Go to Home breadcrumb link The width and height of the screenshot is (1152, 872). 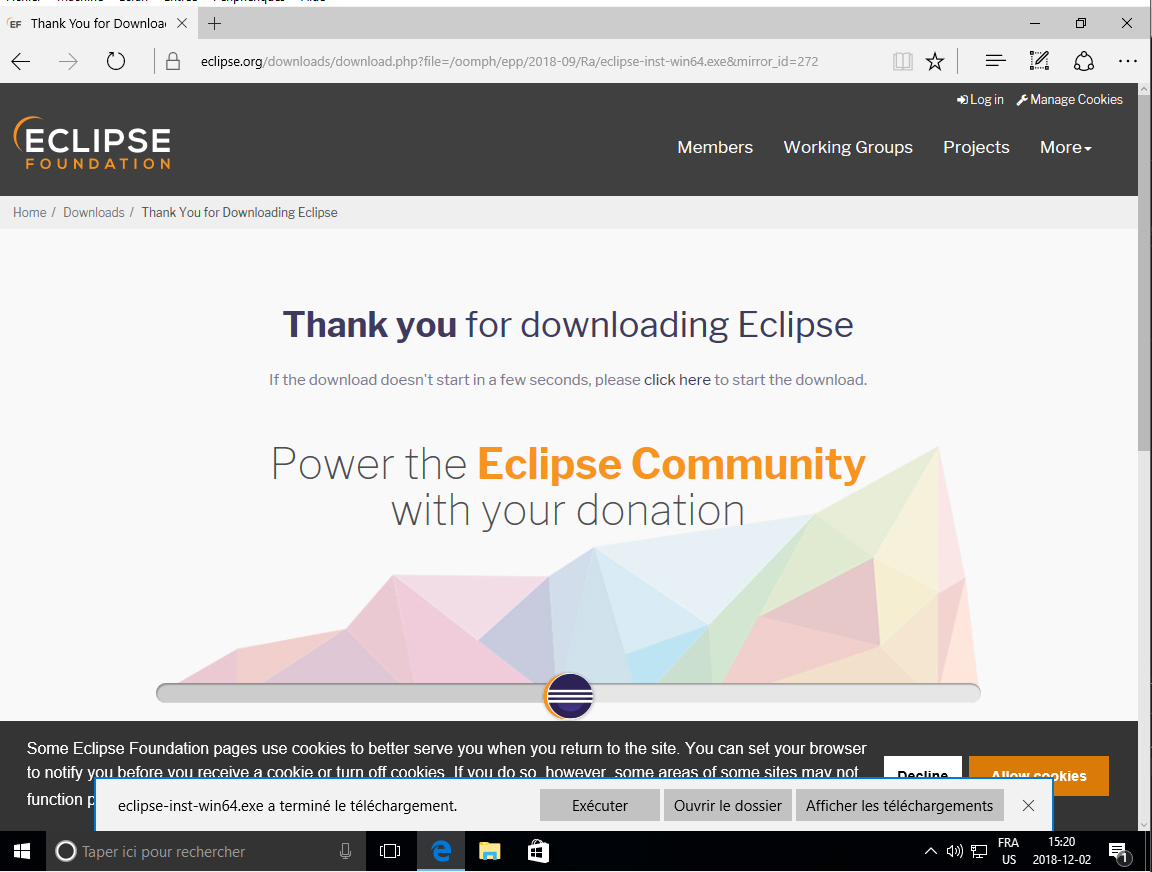(29, 212)
